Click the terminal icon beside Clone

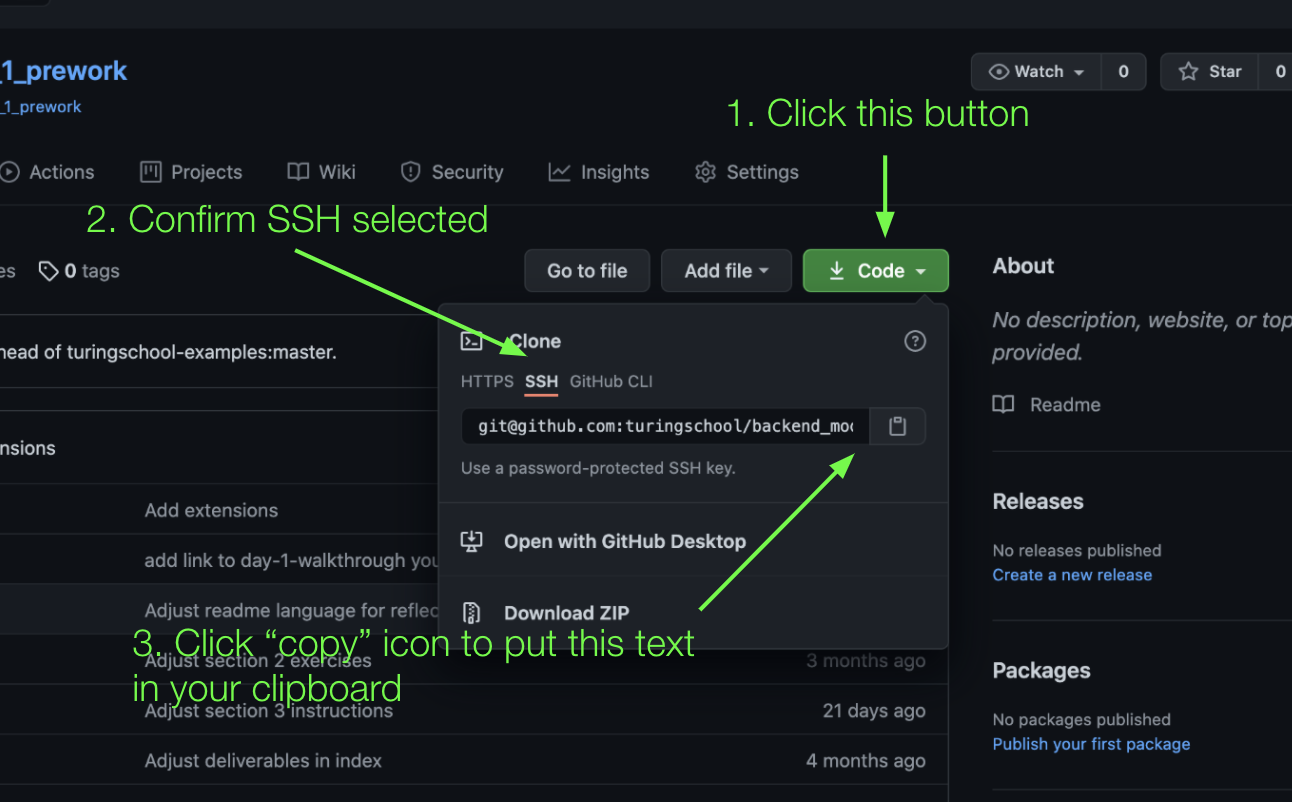471,341
